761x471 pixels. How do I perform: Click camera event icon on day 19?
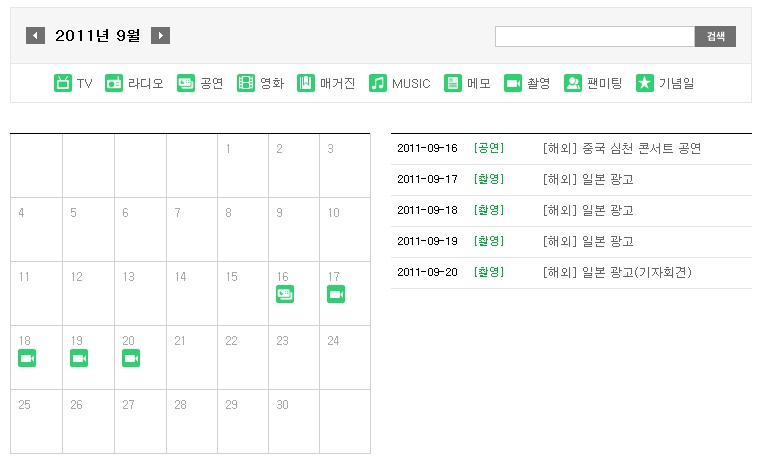(79, 358)
